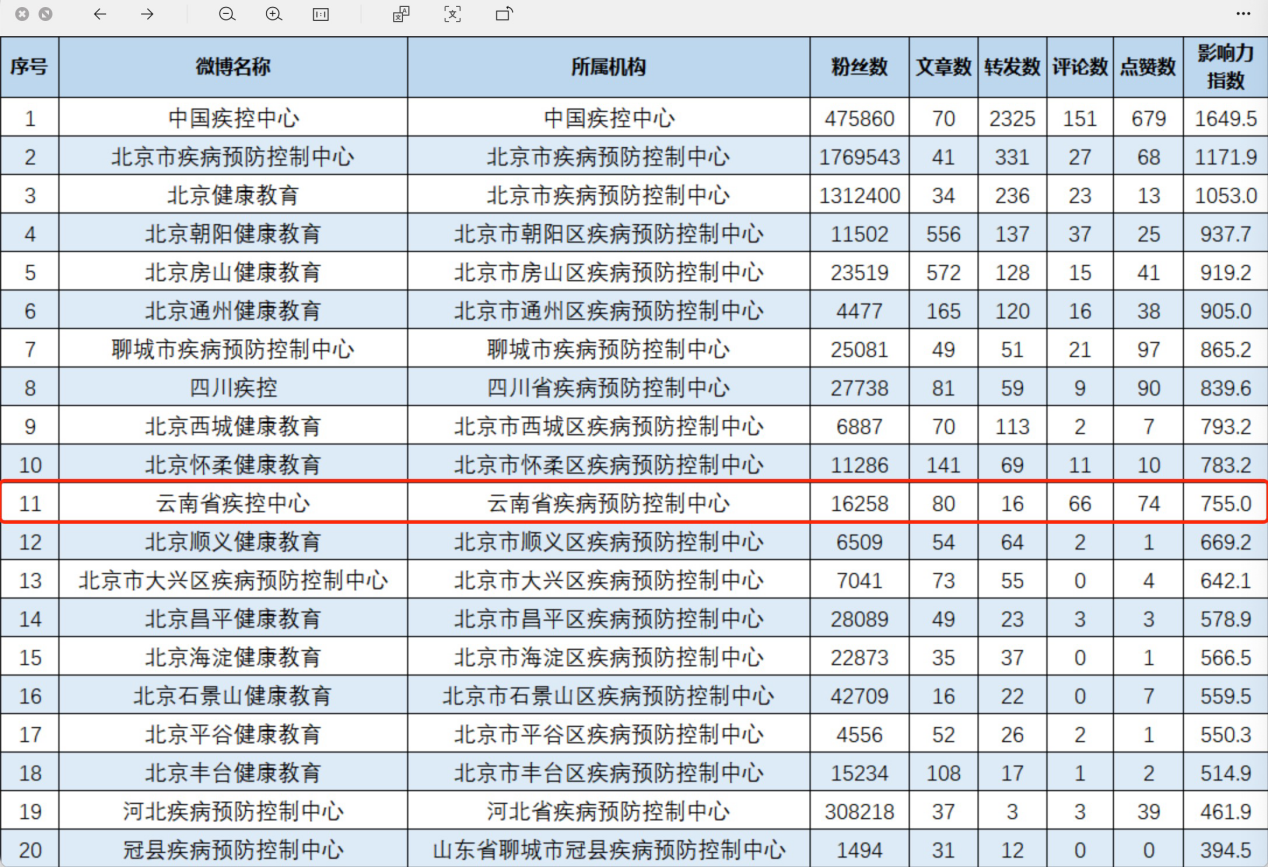Select the 北京朝阳健康教育 cell
This screenshot has width=1268, height=867.
tap(233, 234)
